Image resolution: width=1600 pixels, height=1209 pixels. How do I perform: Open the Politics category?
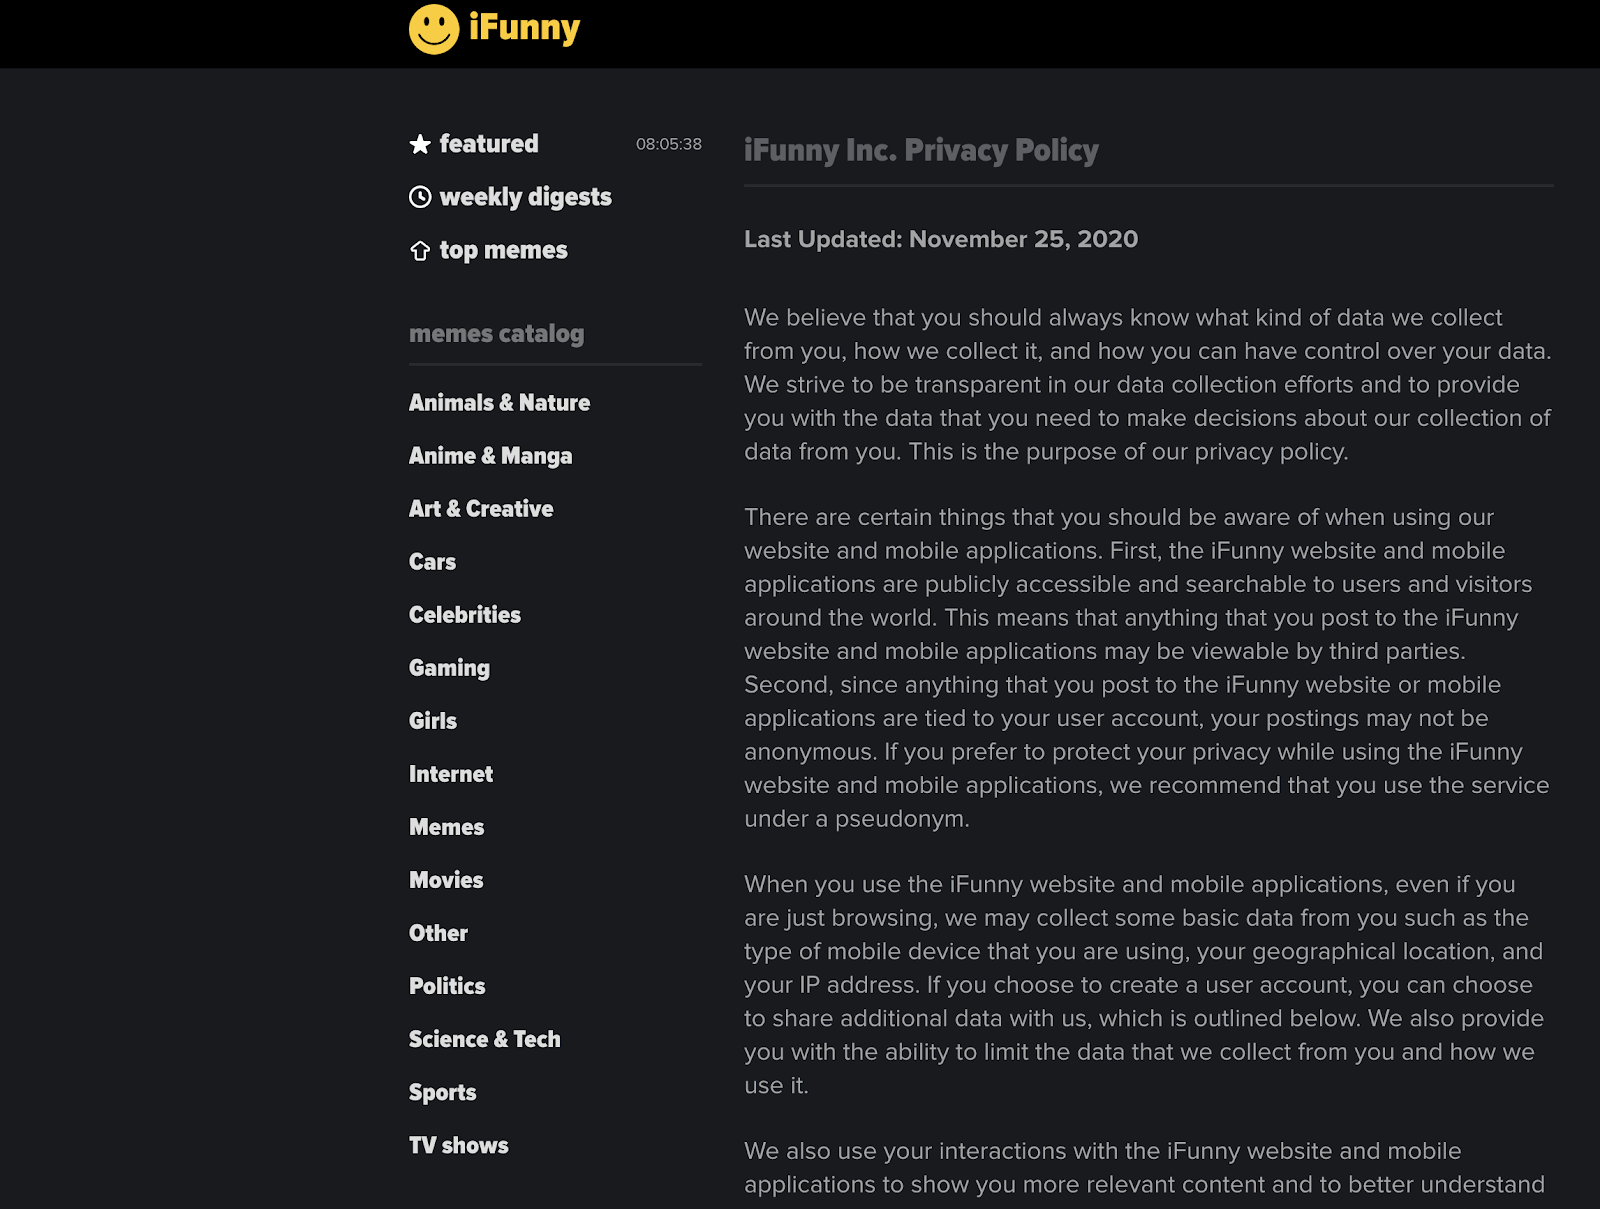[447, 986]
